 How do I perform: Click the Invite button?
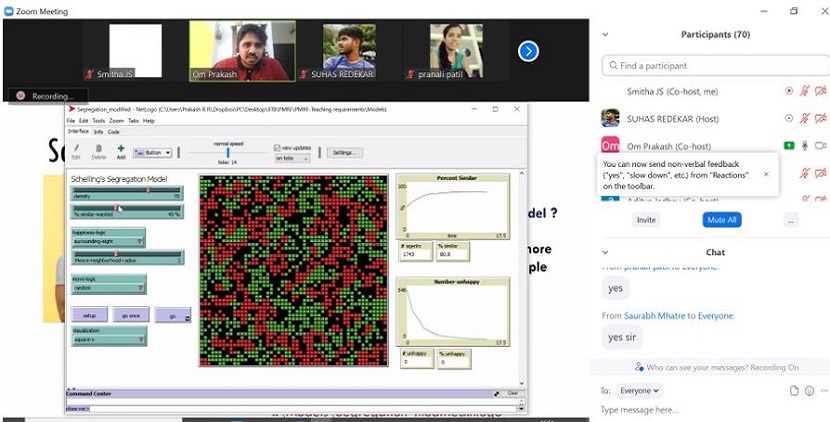(x=646, y=220)
